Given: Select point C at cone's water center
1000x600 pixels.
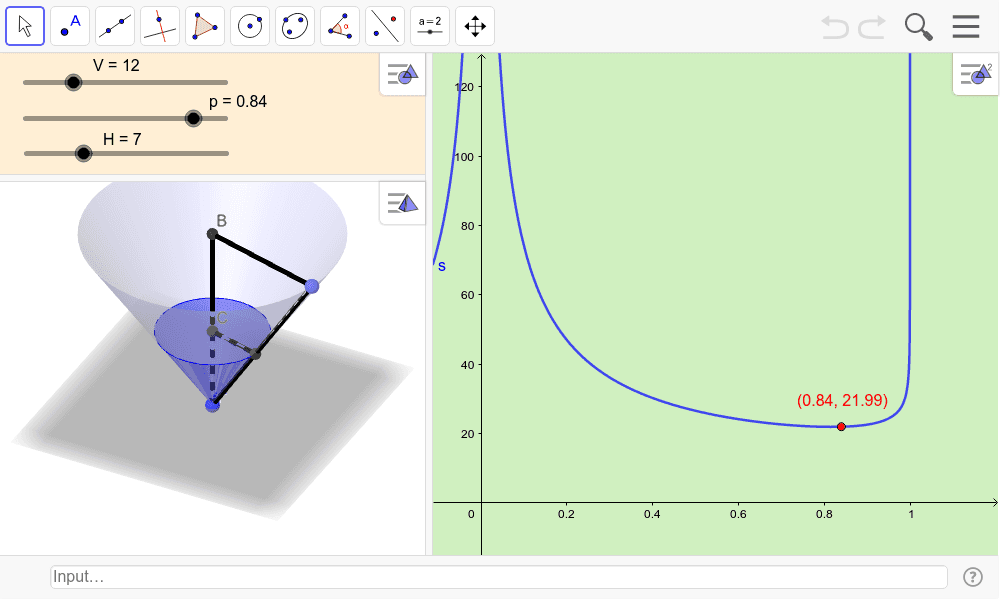Looking at the screenshot, I should point(212,332).
